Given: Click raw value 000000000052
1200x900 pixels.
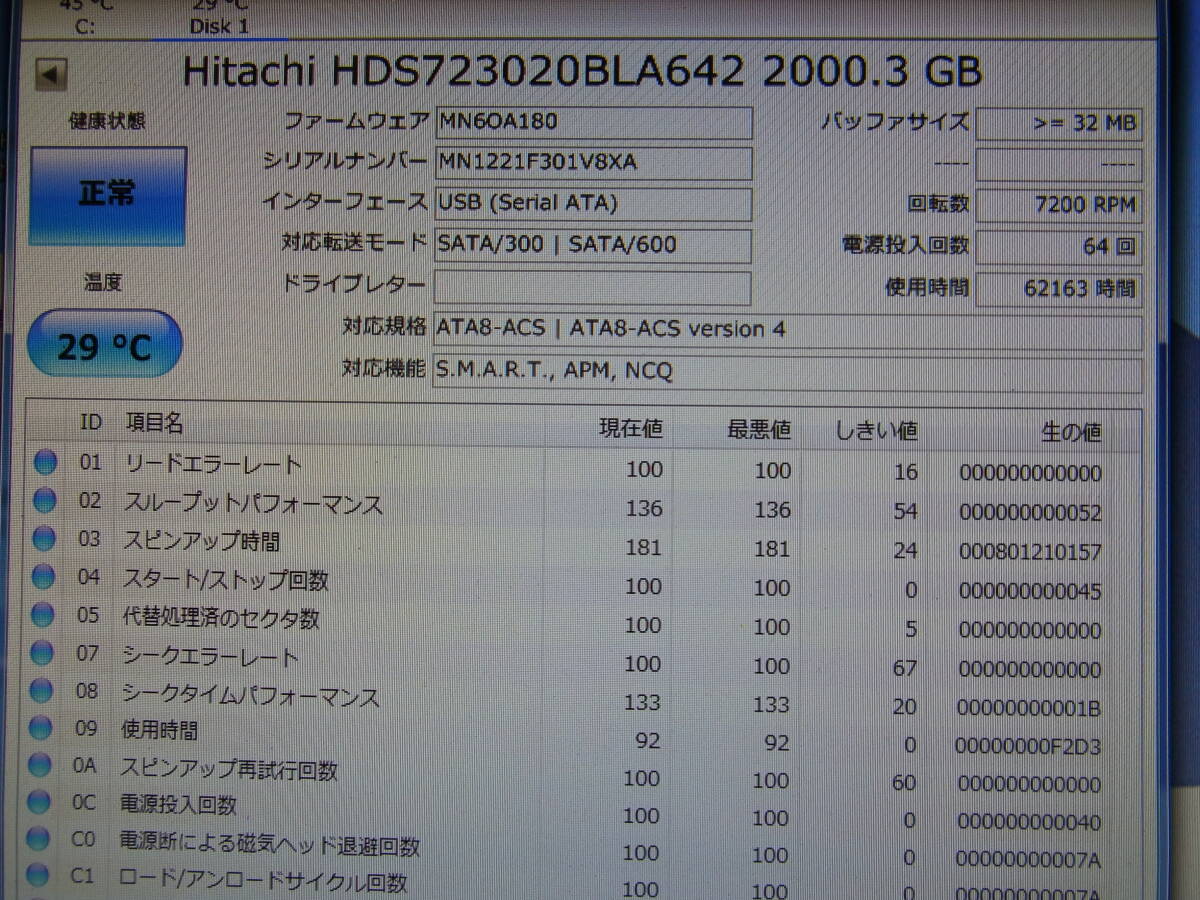Looking at the screenshot, I should (1030, 513).
